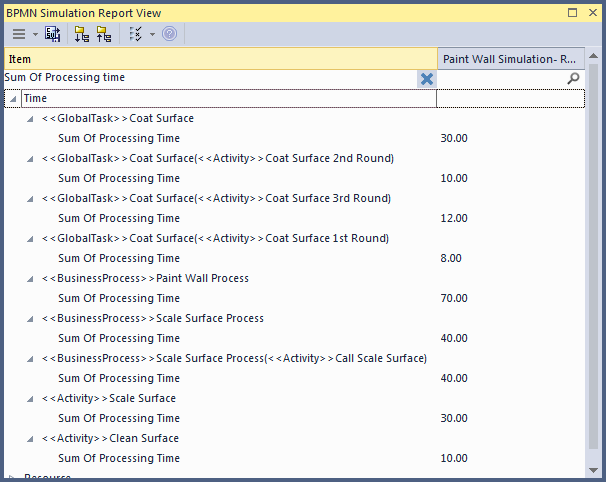This screenshot has width=607, height=482.
Task: Click the vertical scrollbar track
Action: coord(593,300)
